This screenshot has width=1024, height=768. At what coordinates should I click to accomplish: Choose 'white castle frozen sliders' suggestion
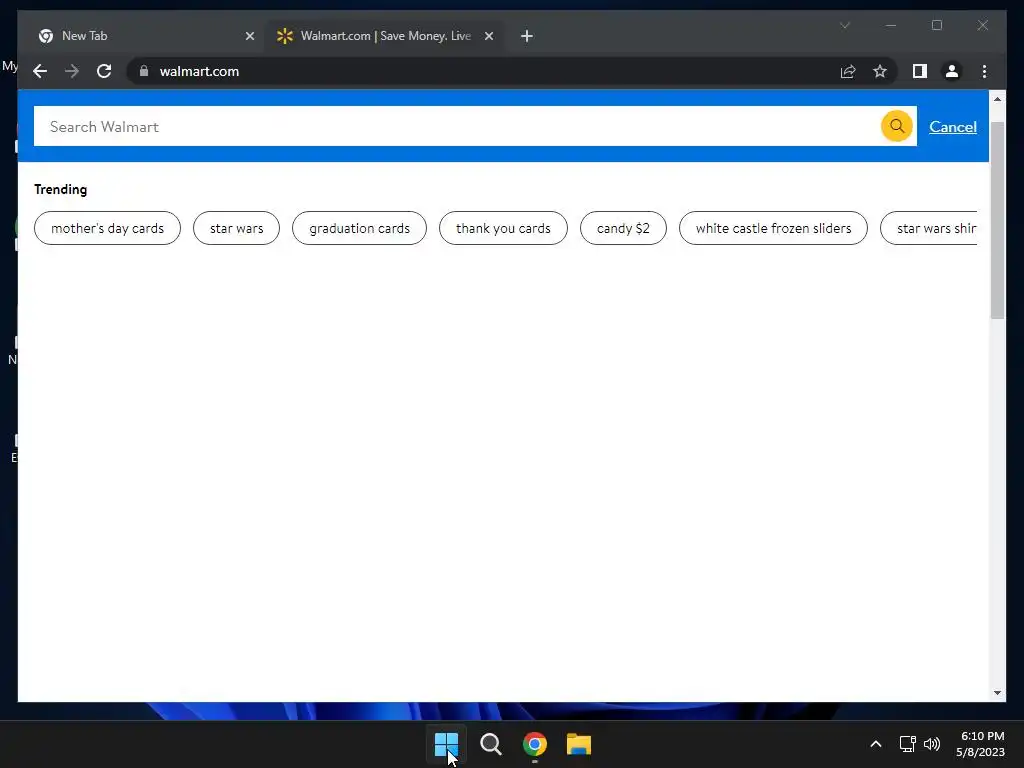pos(773,228)
